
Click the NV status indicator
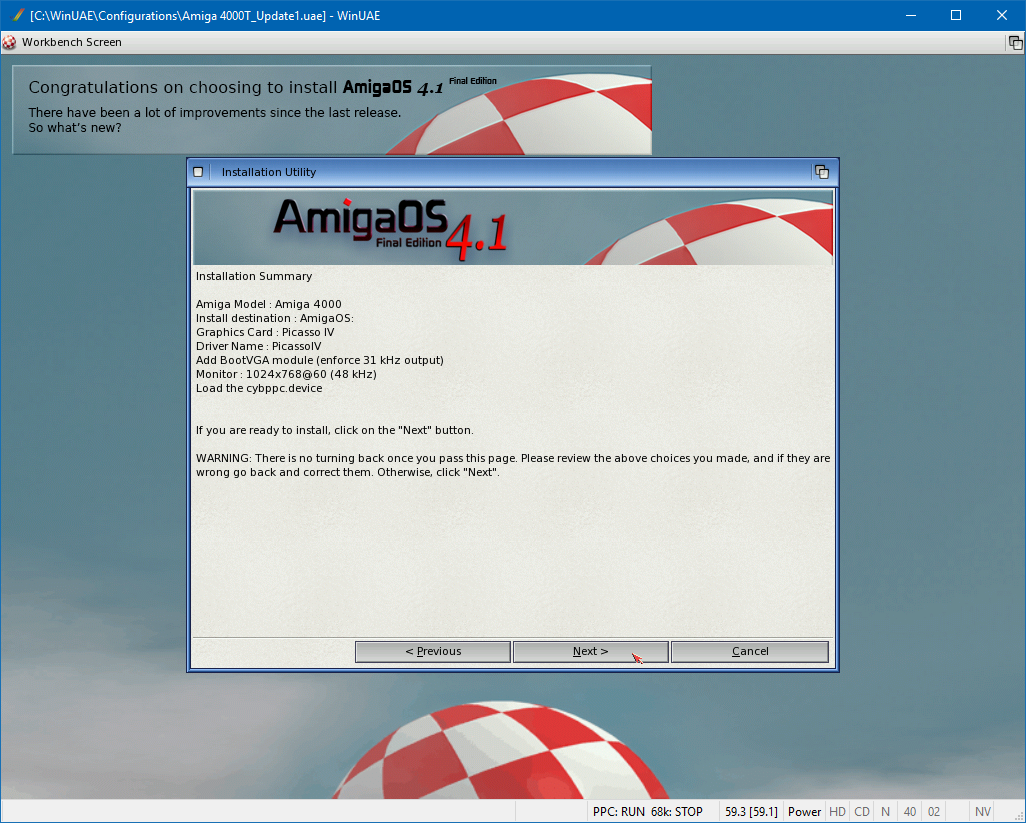point(983,812)
